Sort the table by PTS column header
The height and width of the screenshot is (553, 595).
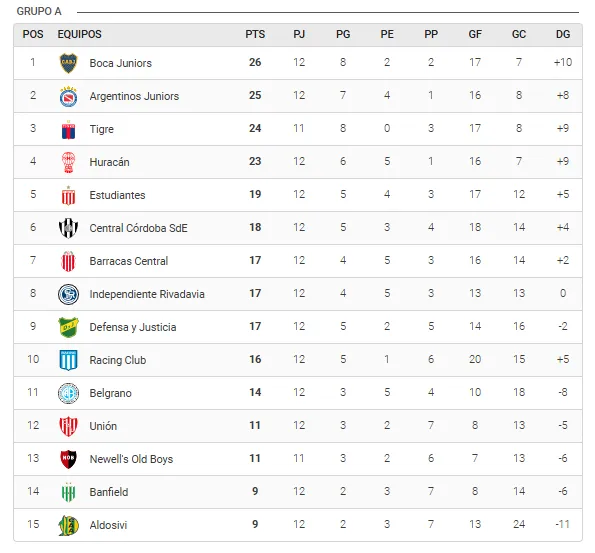point(255,34)
